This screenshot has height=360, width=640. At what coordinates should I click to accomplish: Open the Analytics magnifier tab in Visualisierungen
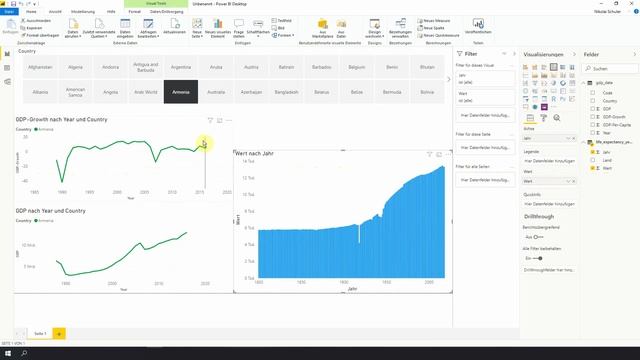point(557,118)
